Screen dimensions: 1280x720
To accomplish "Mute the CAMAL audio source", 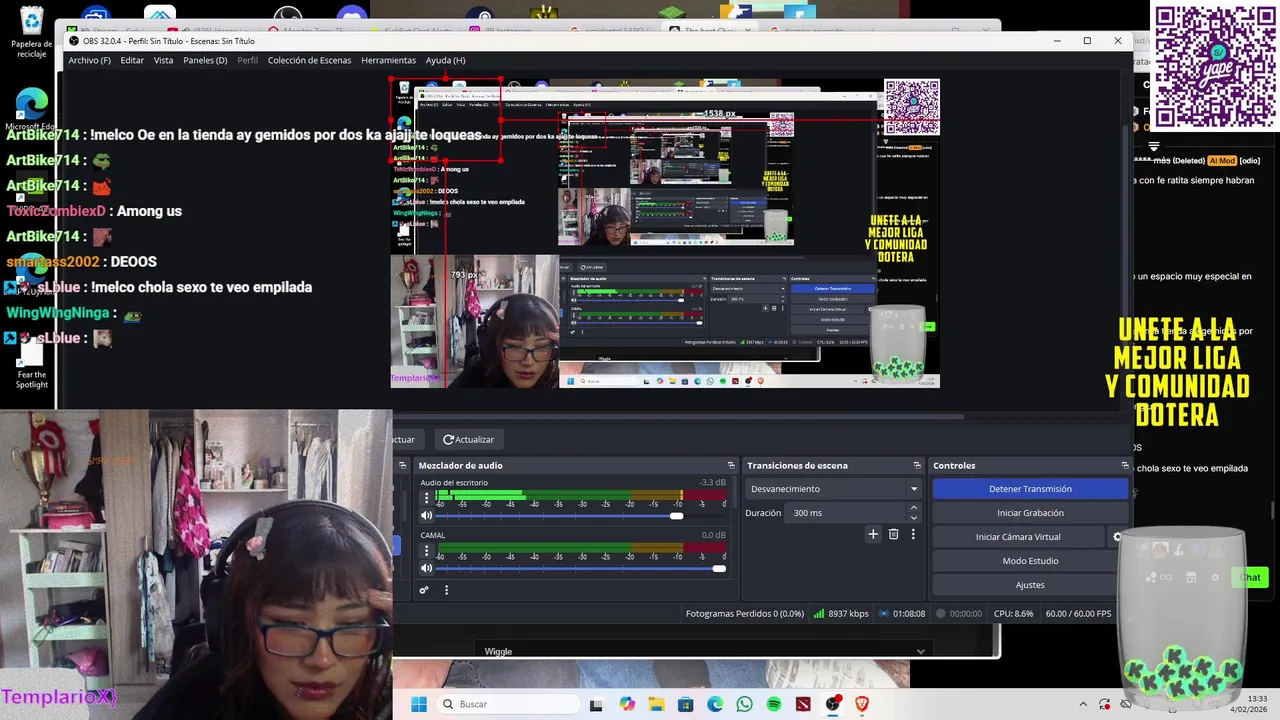I will click(427, 568).
